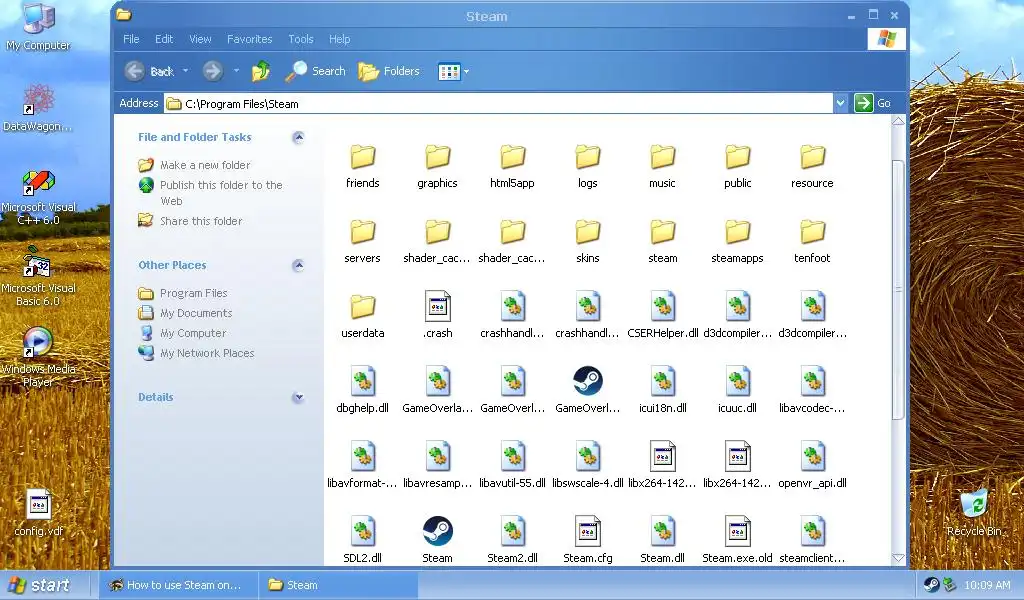The image size is (1024, 600).
Task: Select the .crash file
Action: [438, 317]
